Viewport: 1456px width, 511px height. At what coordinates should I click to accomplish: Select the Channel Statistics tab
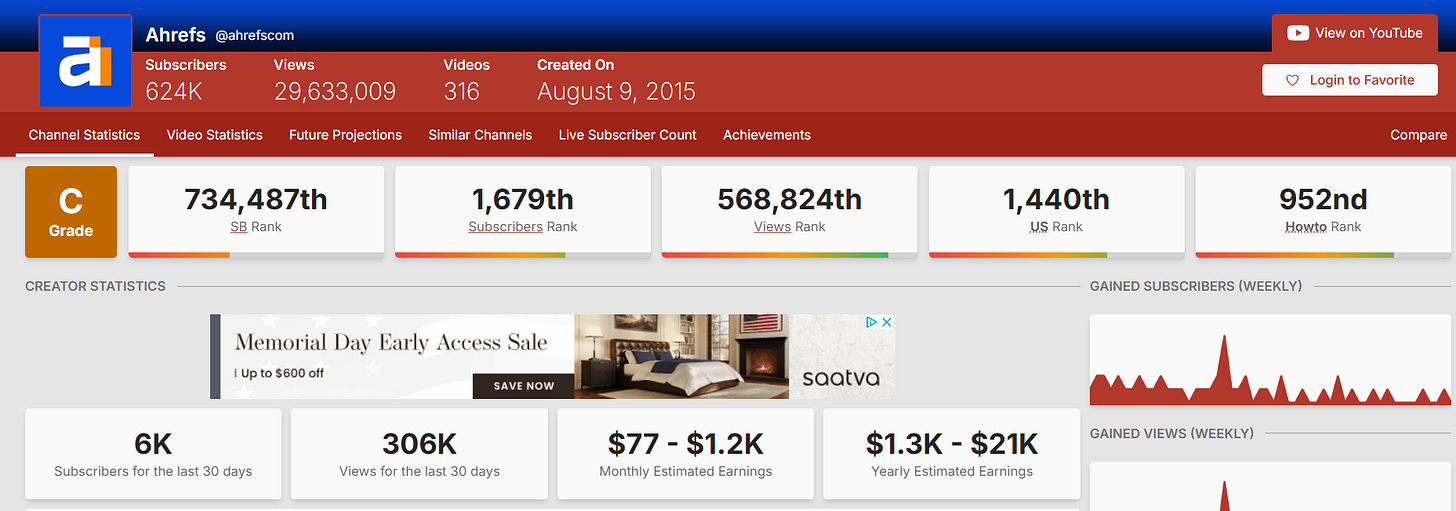(84, 135)
